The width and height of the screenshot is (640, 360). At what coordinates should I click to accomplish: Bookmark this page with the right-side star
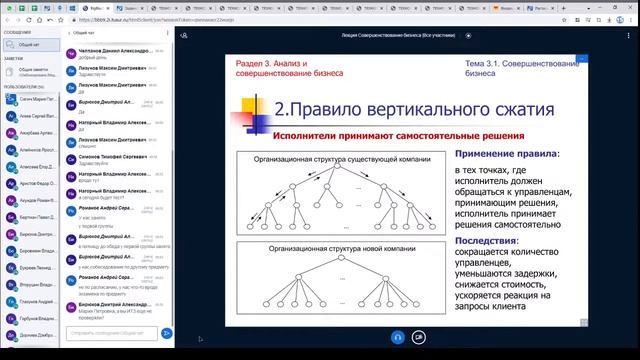coord(564,20)
